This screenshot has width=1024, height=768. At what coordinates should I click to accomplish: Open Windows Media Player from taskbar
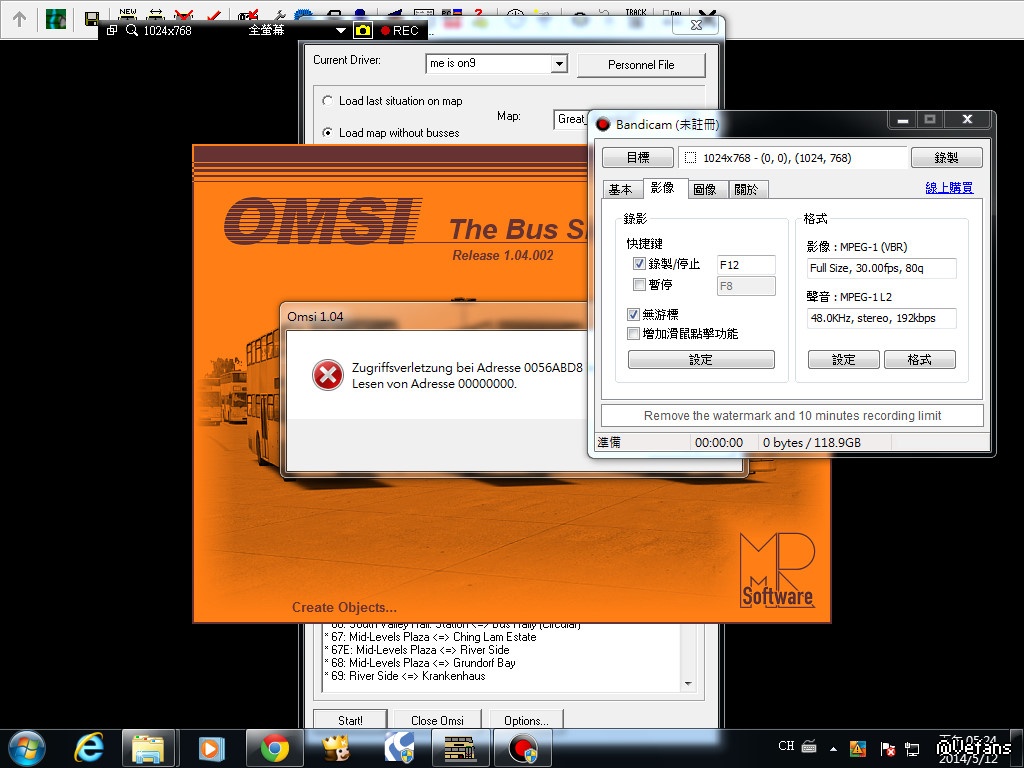[211, 748]
